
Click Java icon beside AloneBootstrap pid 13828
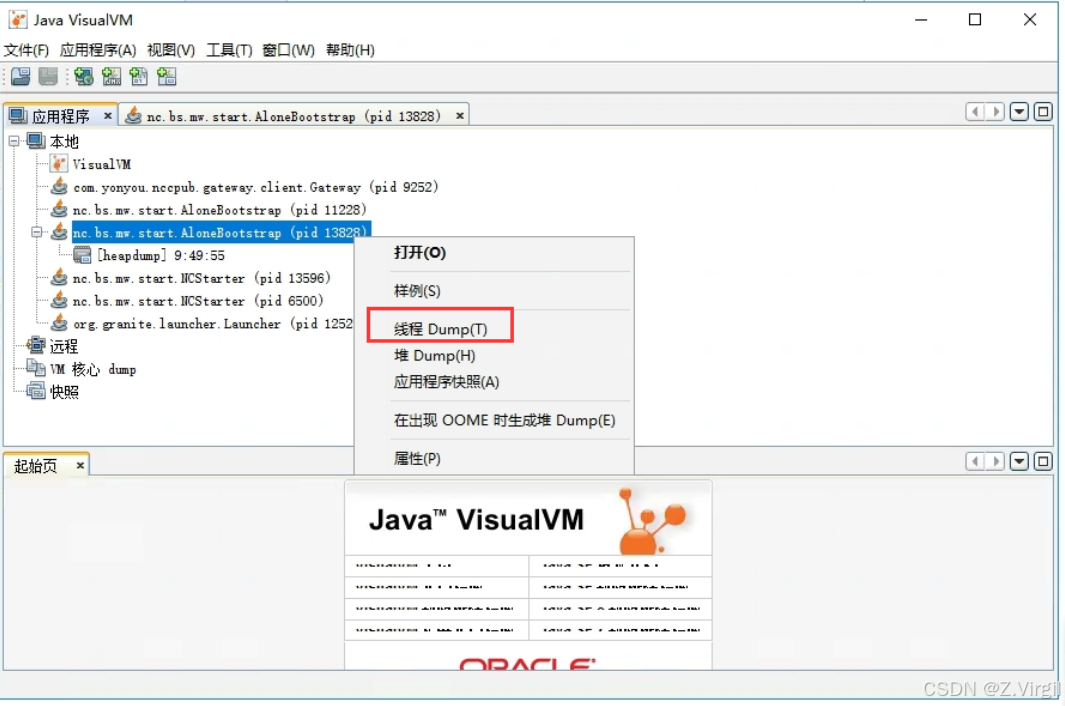tap(59, 232)
